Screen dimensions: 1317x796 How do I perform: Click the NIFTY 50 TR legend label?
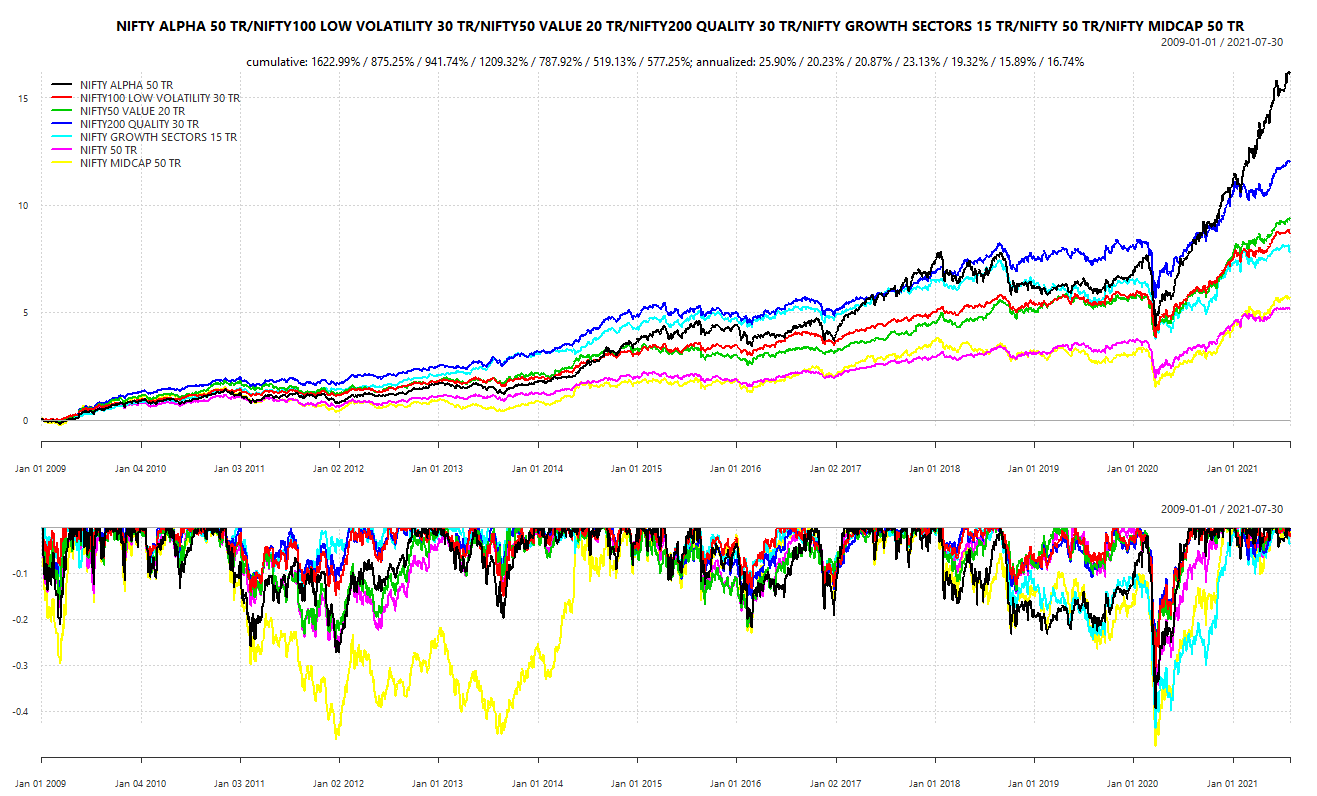coord(109,150)
